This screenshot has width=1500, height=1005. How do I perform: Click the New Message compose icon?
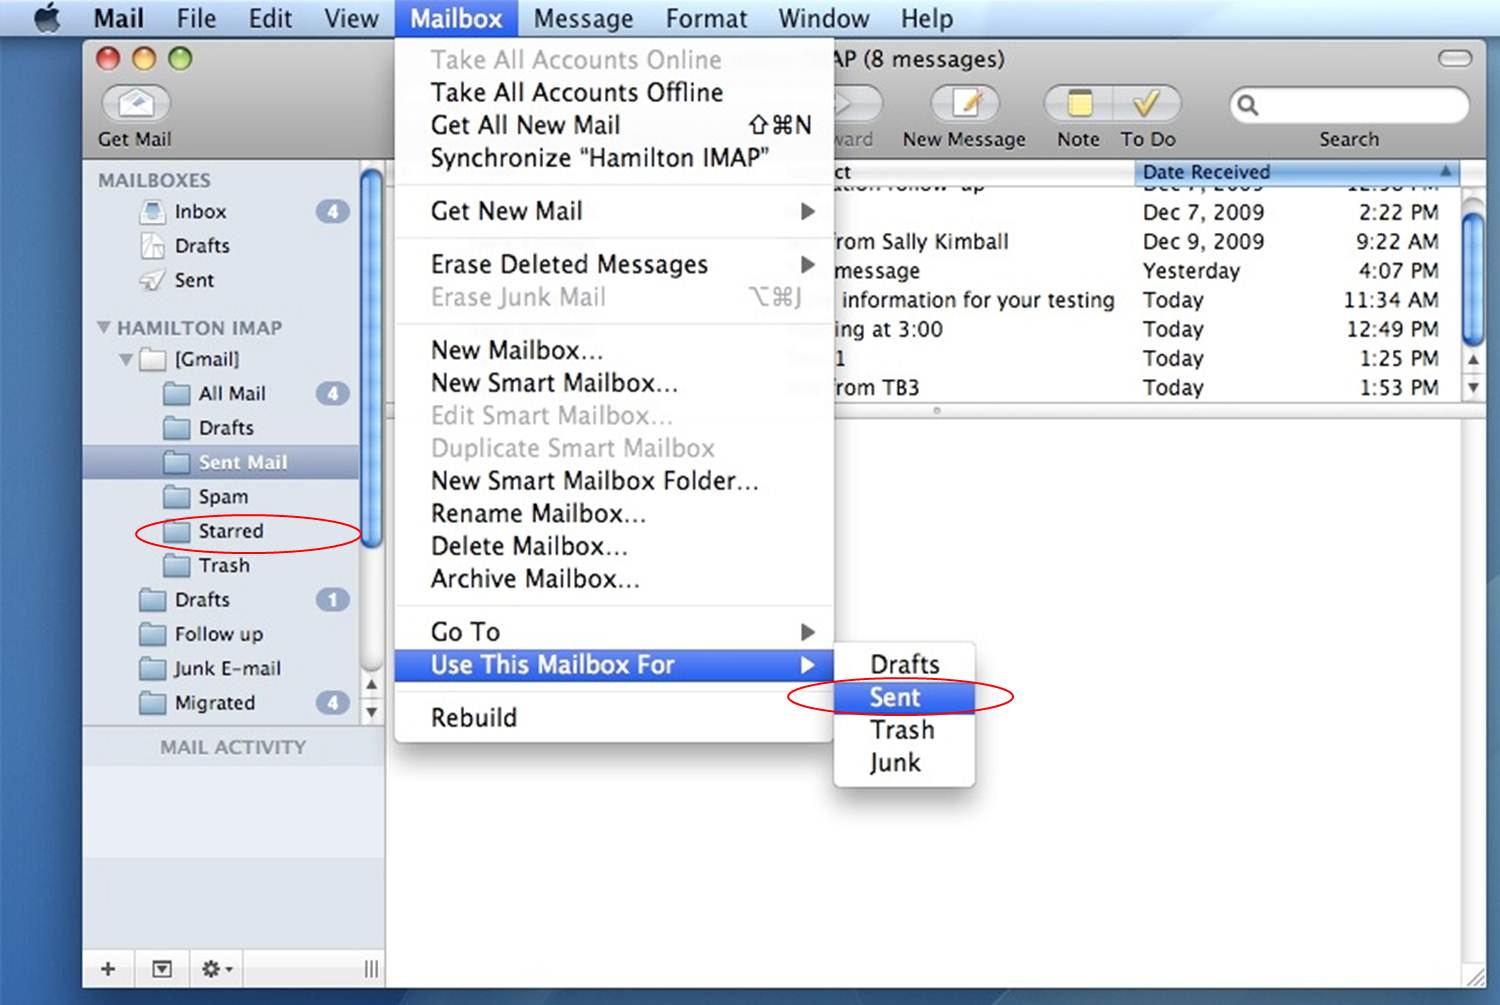coord(967,103)
